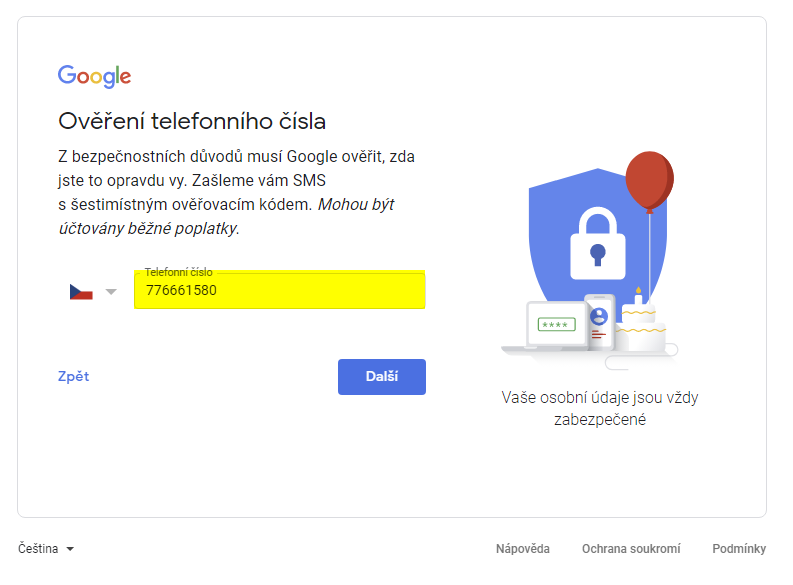The width and height of the screenshot is (793, 585).
Task: Click the birthday cake illustration
Action: click(641, 321)
